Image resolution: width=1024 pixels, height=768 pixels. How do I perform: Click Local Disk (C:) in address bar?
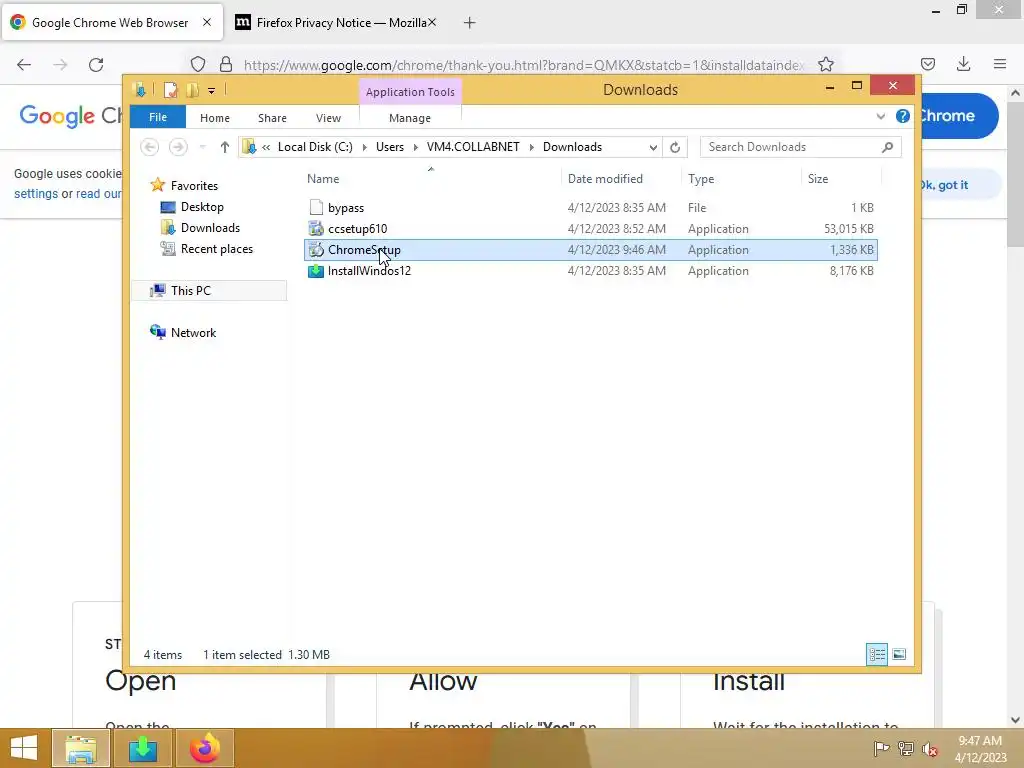(315, 147)
